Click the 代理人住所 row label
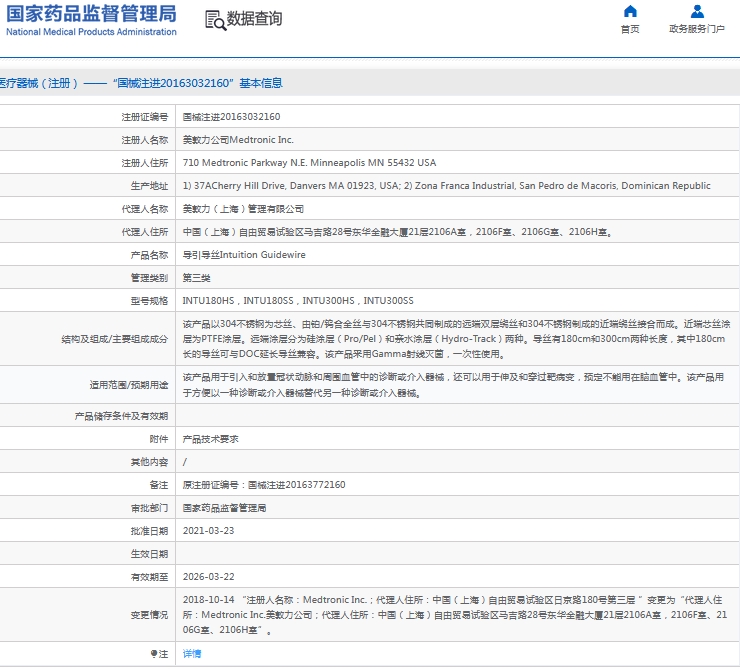 coord(144,232)
